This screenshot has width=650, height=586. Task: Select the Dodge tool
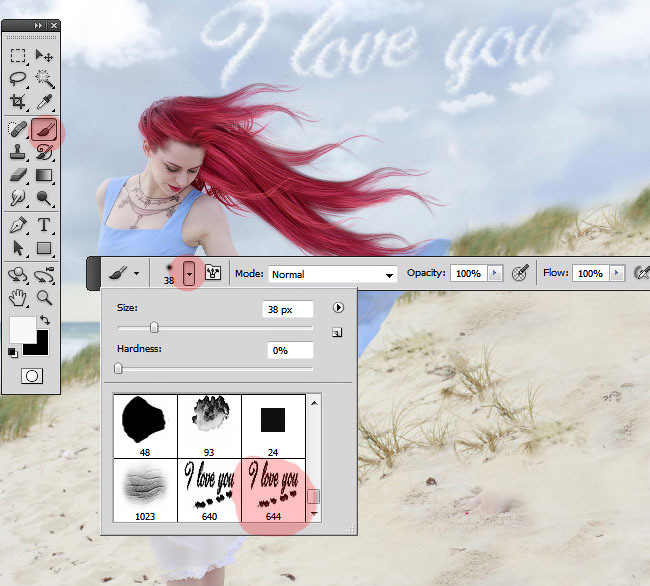[x=44, y=198]
